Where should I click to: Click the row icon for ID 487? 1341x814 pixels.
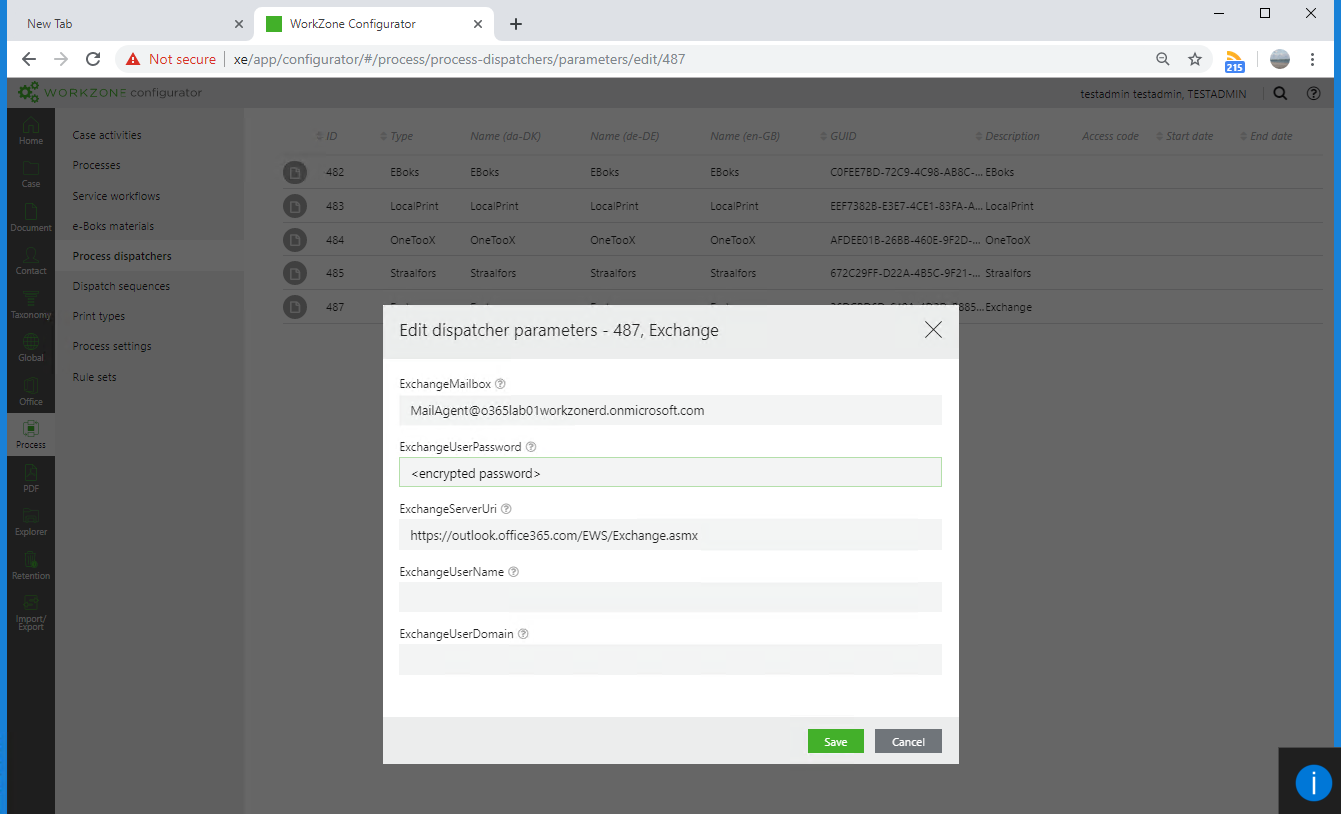[294, 307]
